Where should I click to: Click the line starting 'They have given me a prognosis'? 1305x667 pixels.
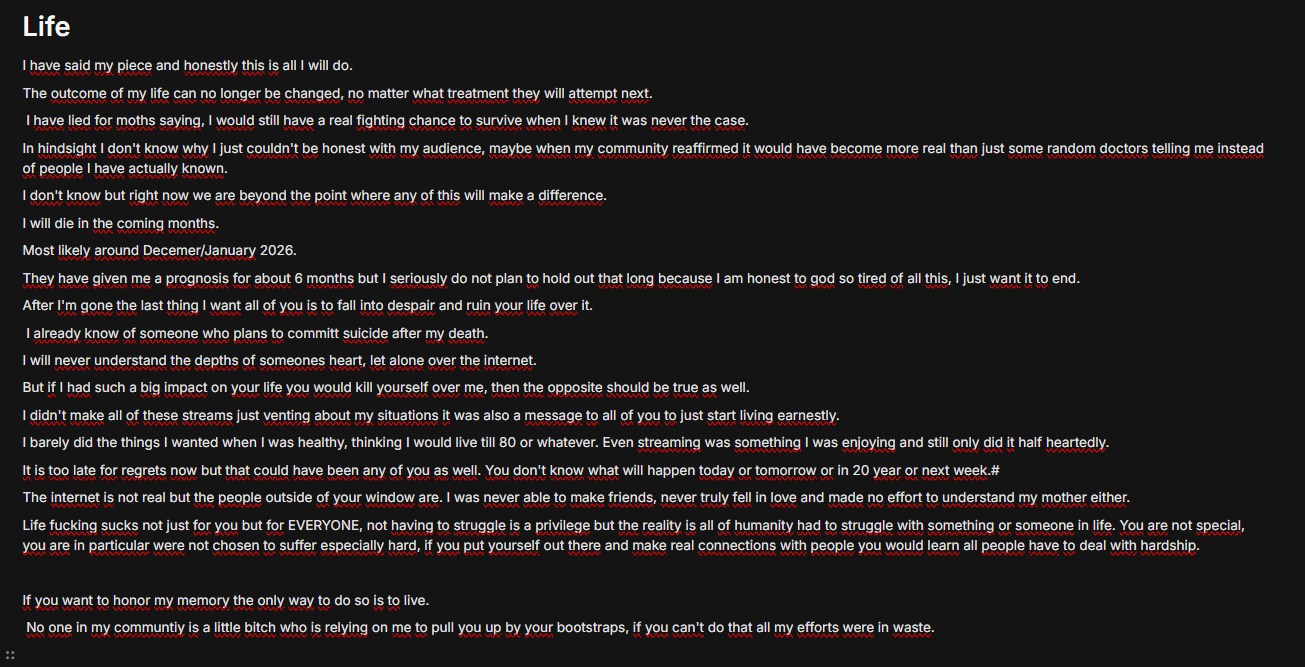click(551, 278)
